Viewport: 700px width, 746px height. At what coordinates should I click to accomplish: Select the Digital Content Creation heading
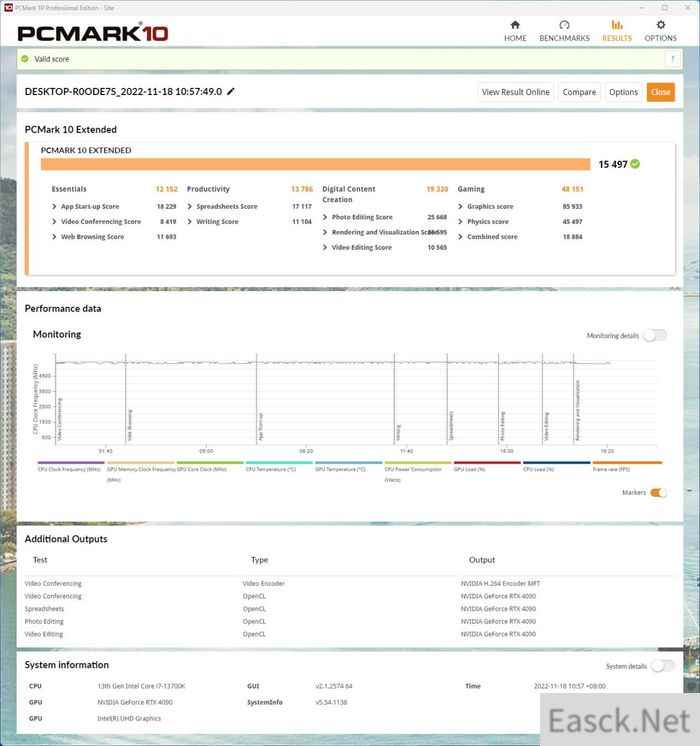click(x=349, y=194)
